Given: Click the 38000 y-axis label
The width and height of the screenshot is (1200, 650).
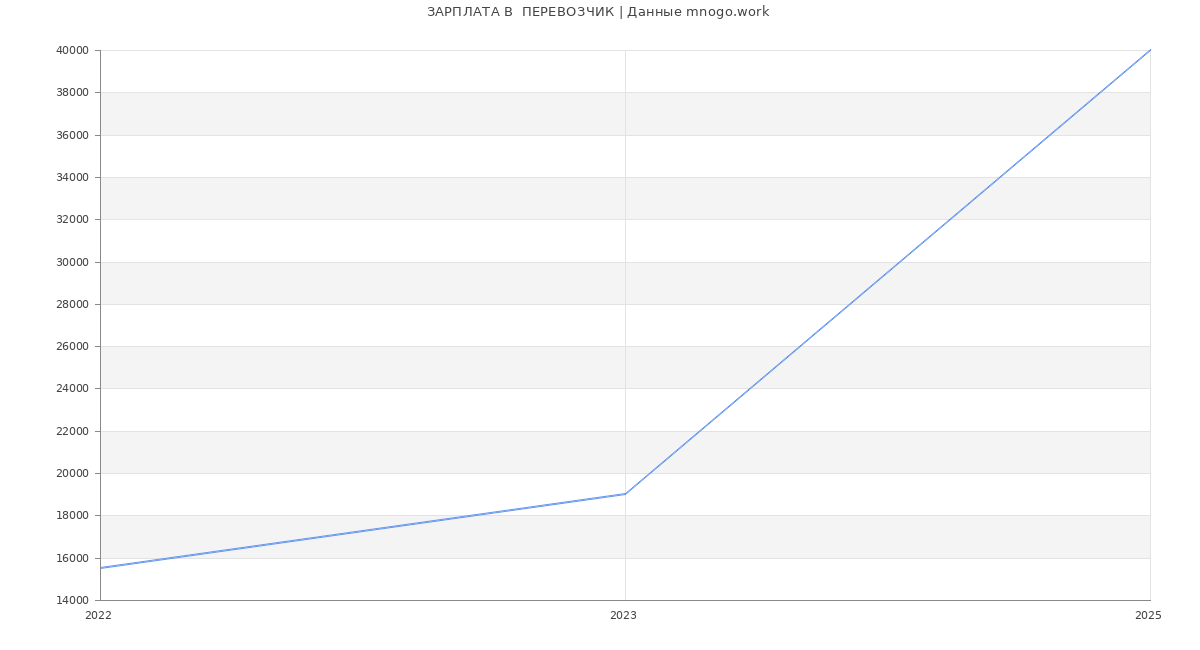Looking at the screenshot, I should pyautogui.click(x=72, y=92).
